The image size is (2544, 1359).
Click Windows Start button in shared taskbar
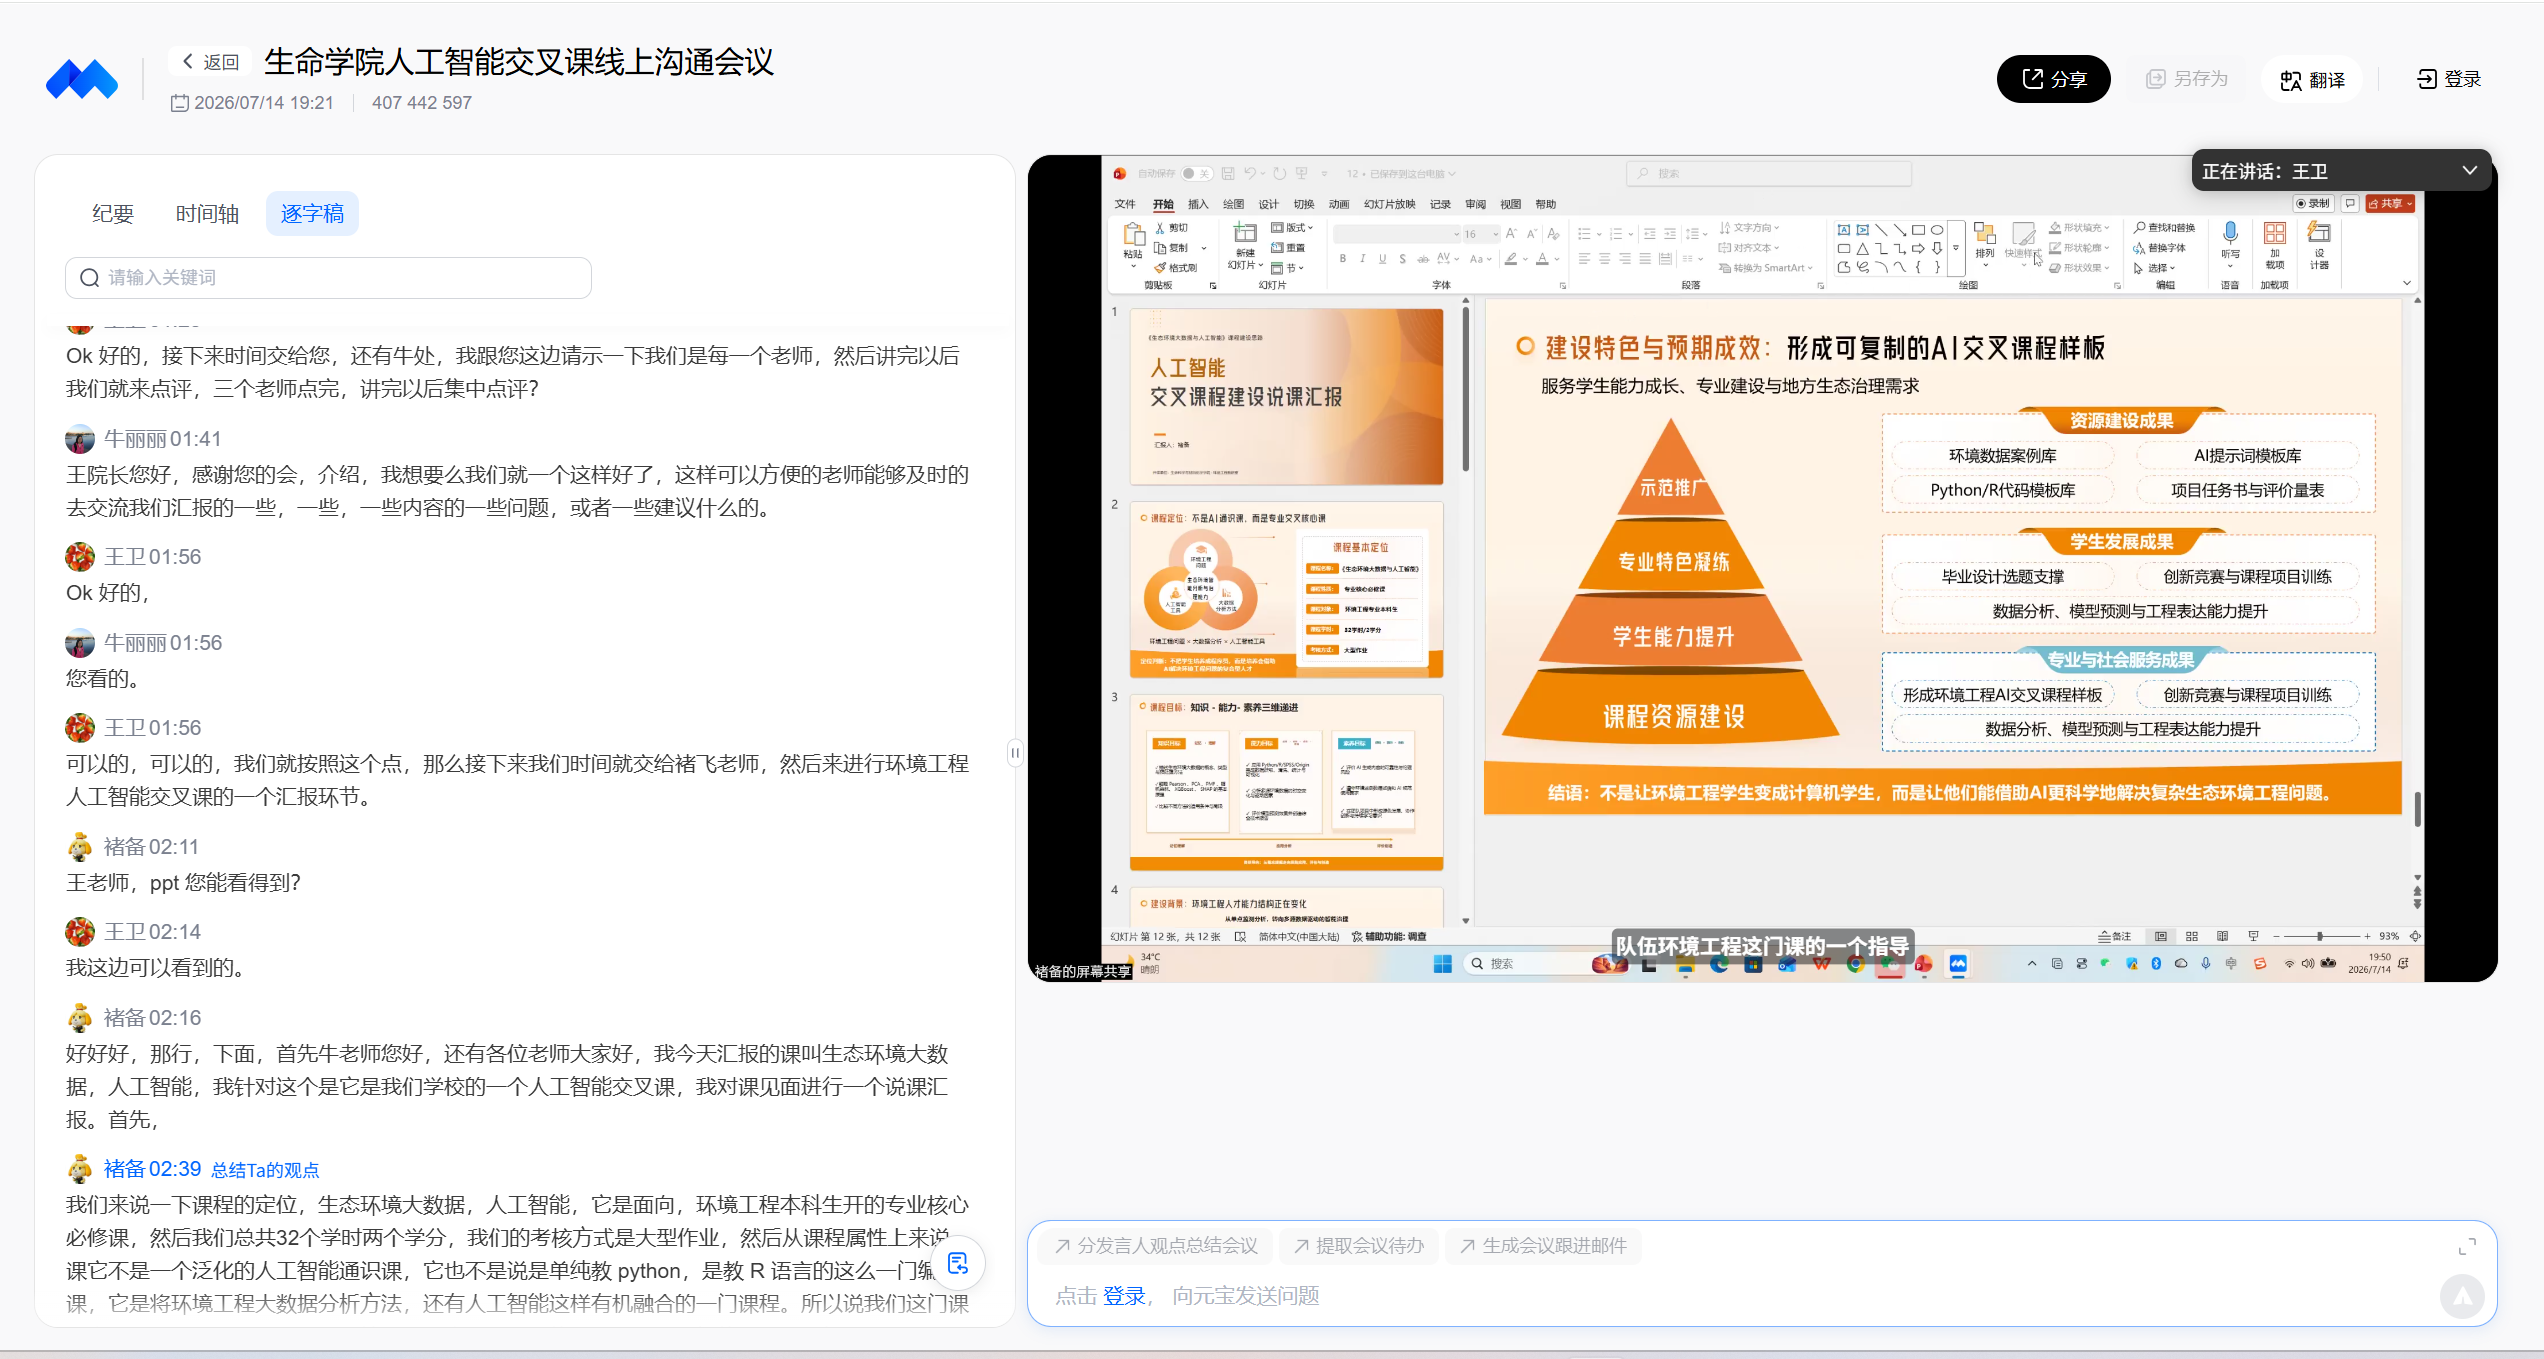coord(1442,964)
